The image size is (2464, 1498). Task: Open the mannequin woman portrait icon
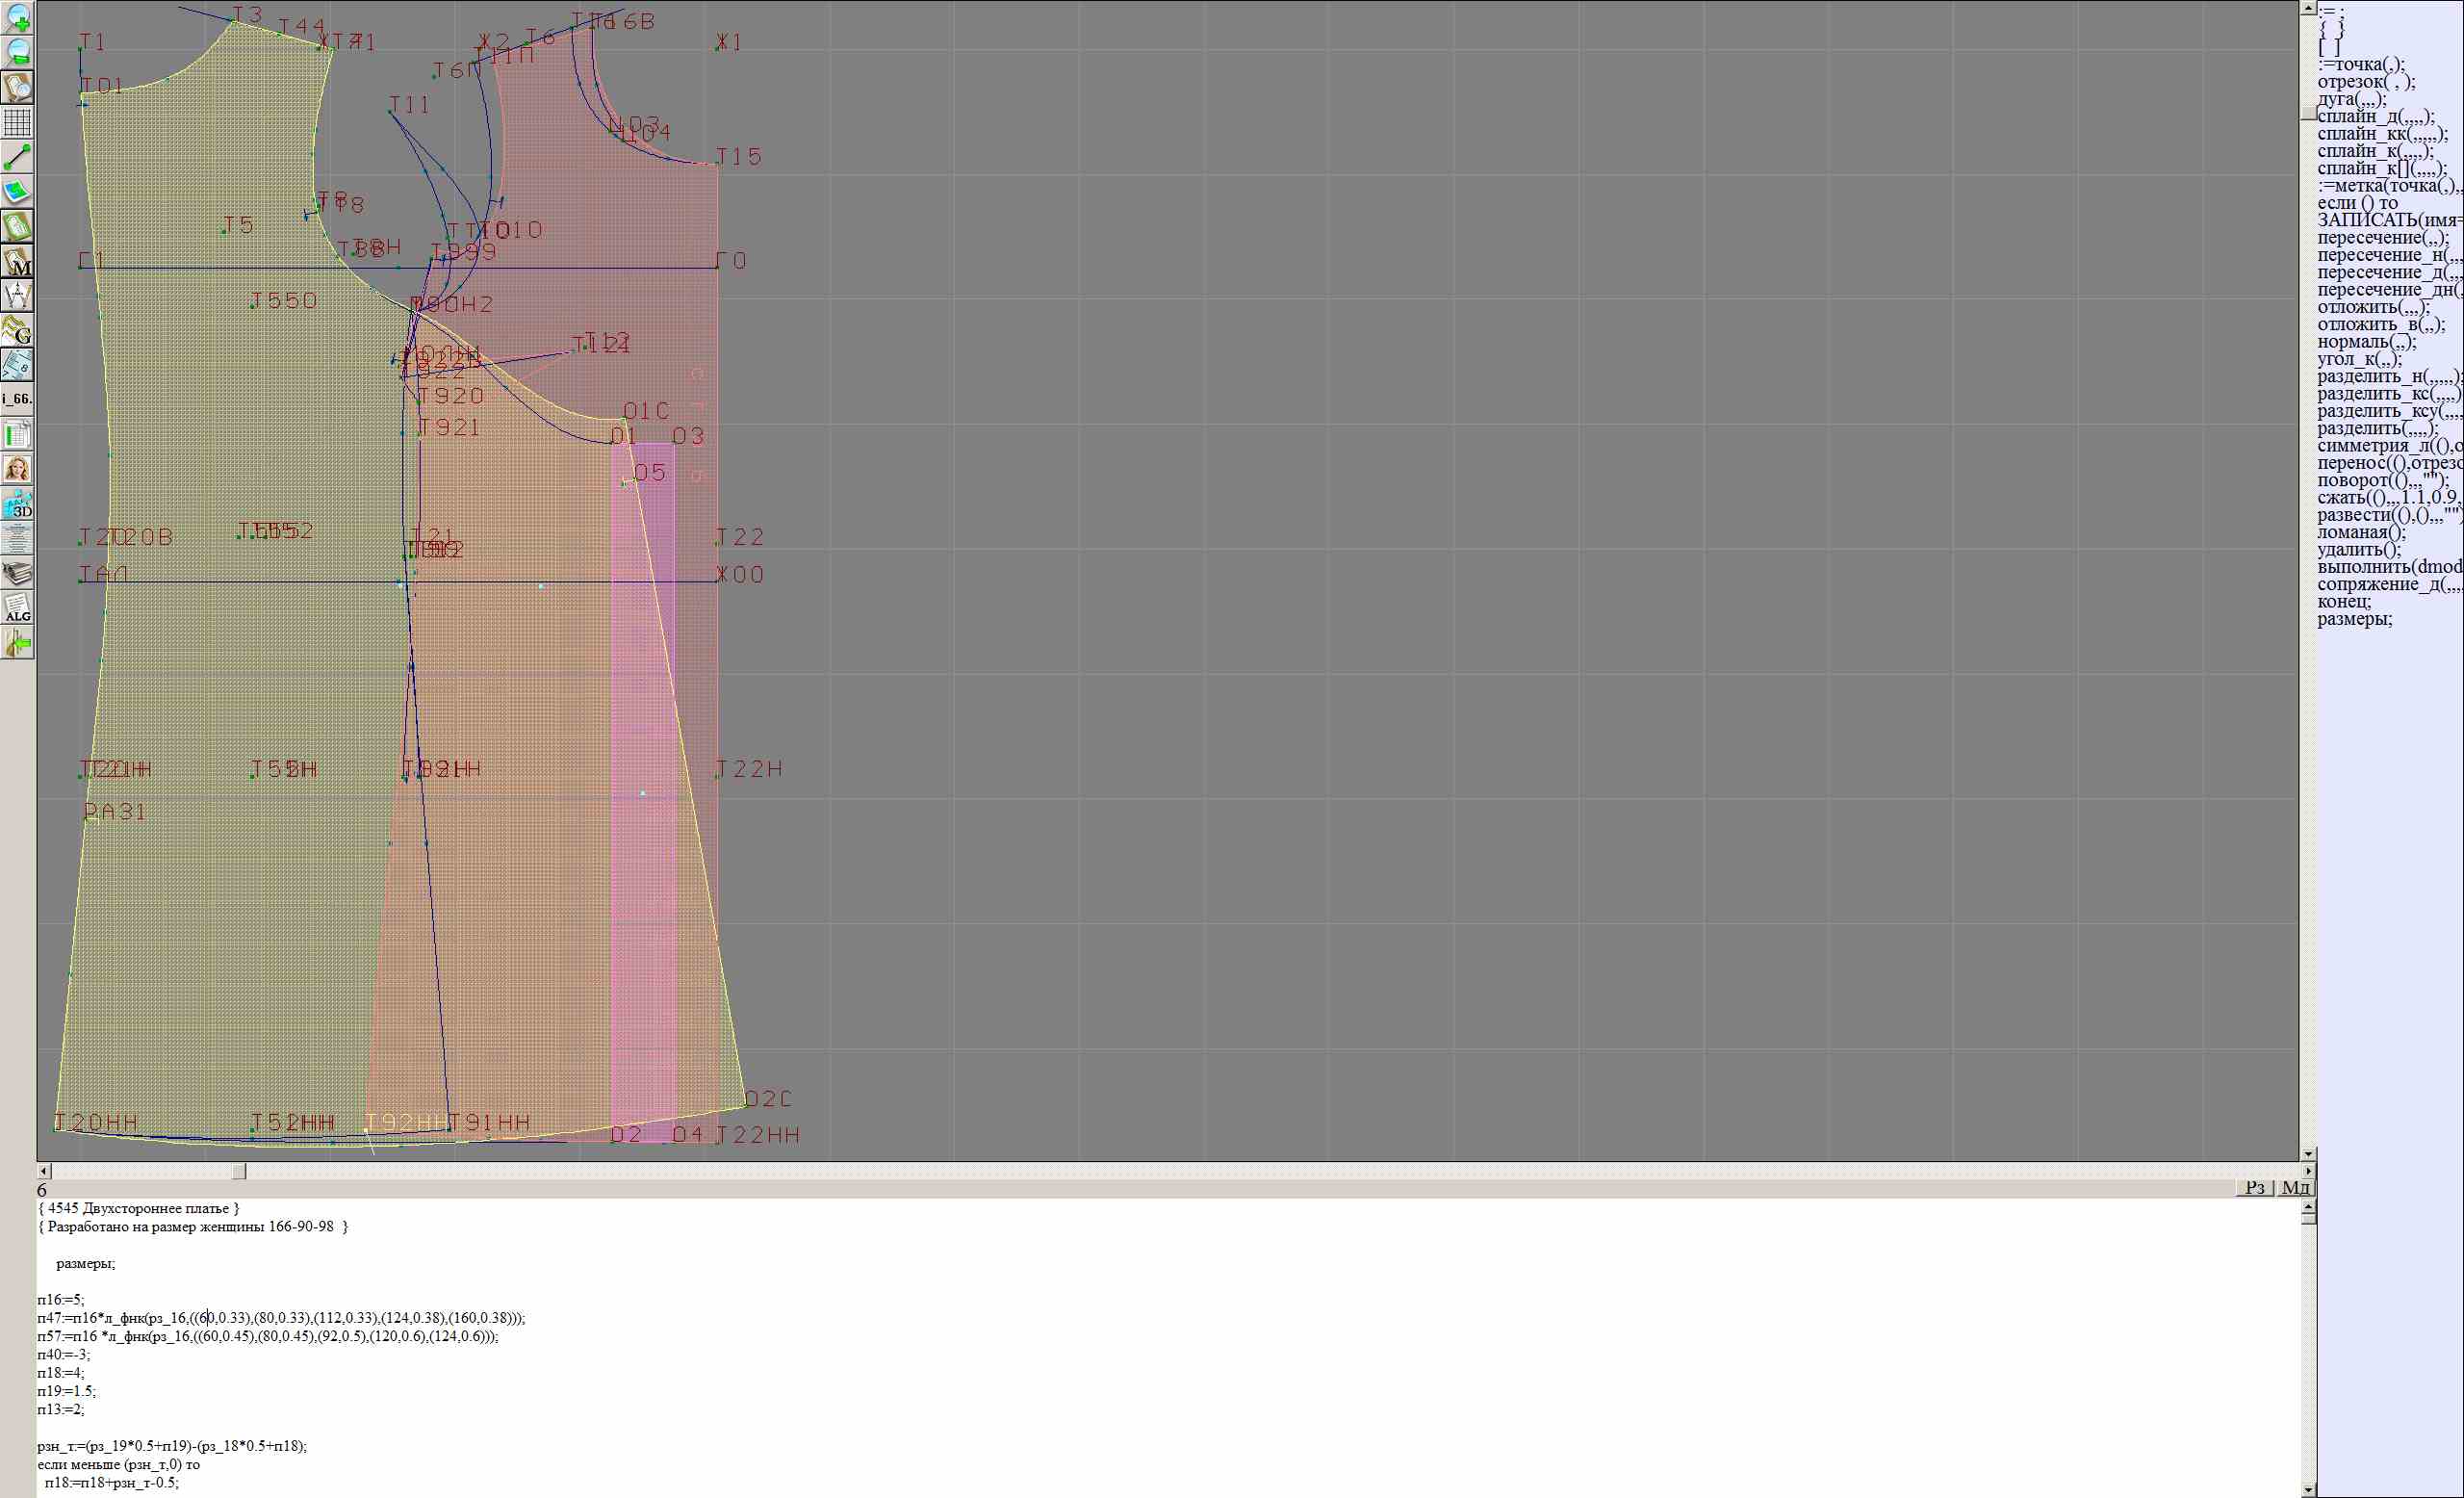[17, 469]
